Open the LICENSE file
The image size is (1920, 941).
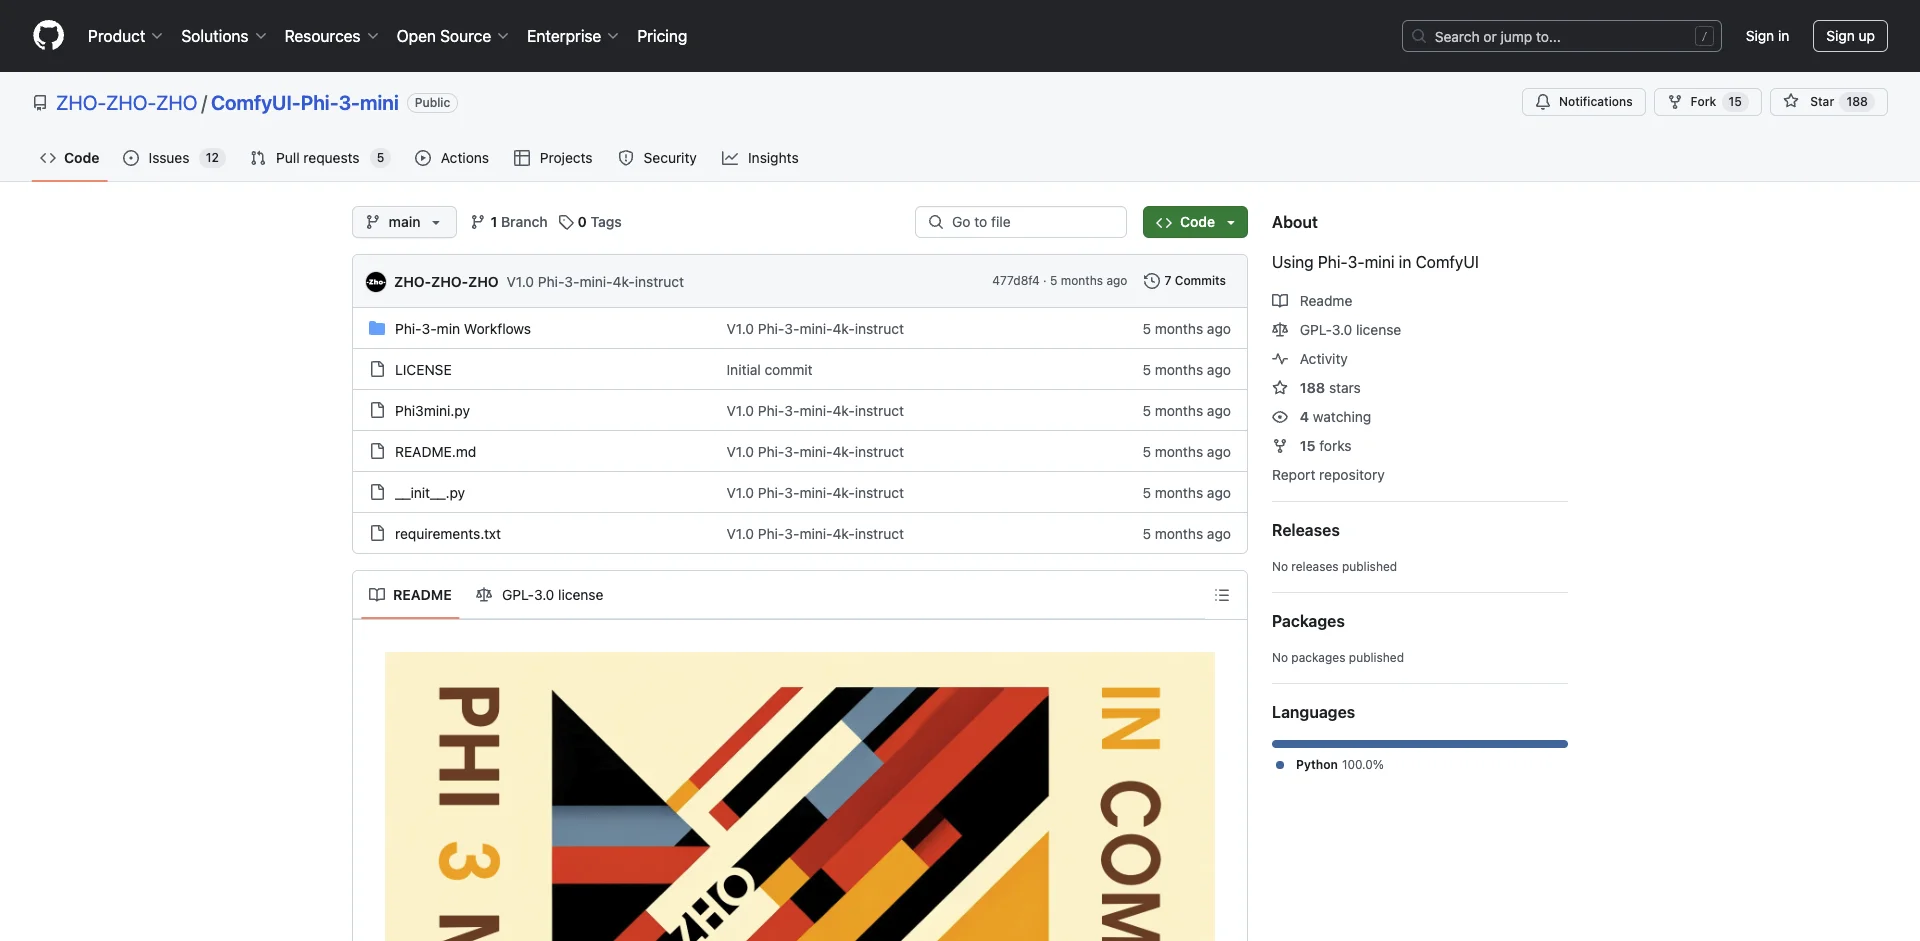[423, 370]
